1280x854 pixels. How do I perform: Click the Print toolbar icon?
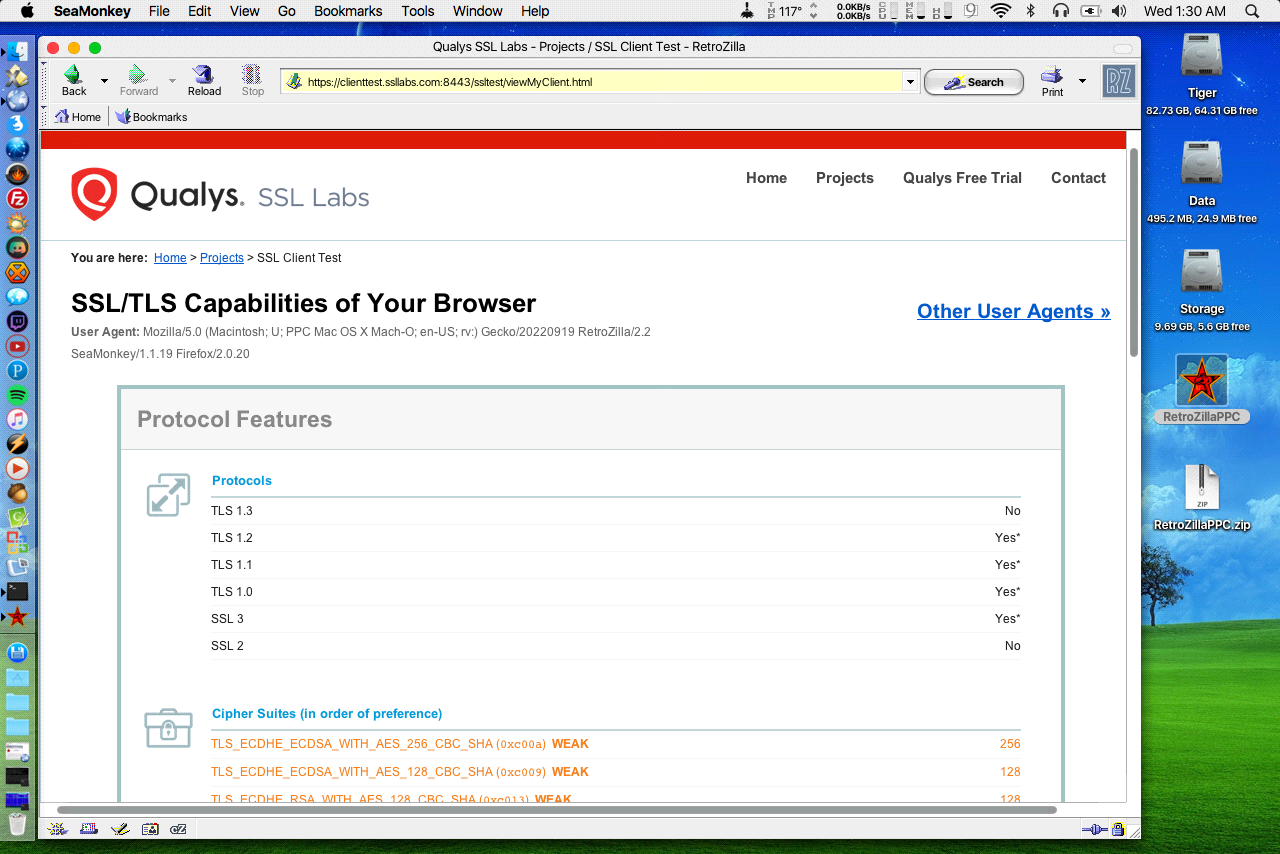pyautogui.click(x=1052, y=74)
